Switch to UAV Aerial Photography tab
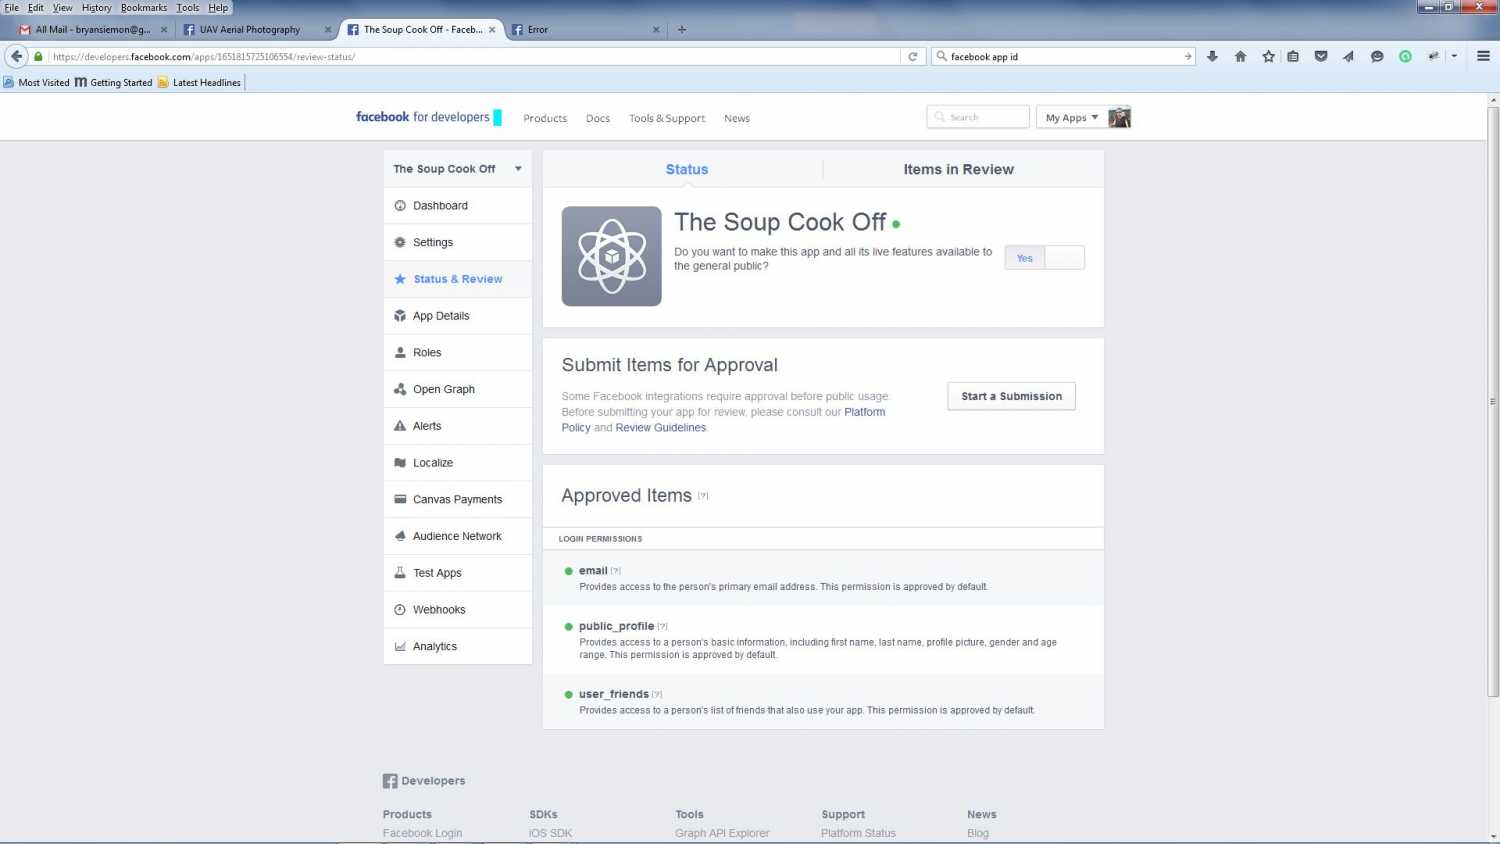The height and width of the screenshot is (844, 1500). pyautogui.click(x=257, y=29)
